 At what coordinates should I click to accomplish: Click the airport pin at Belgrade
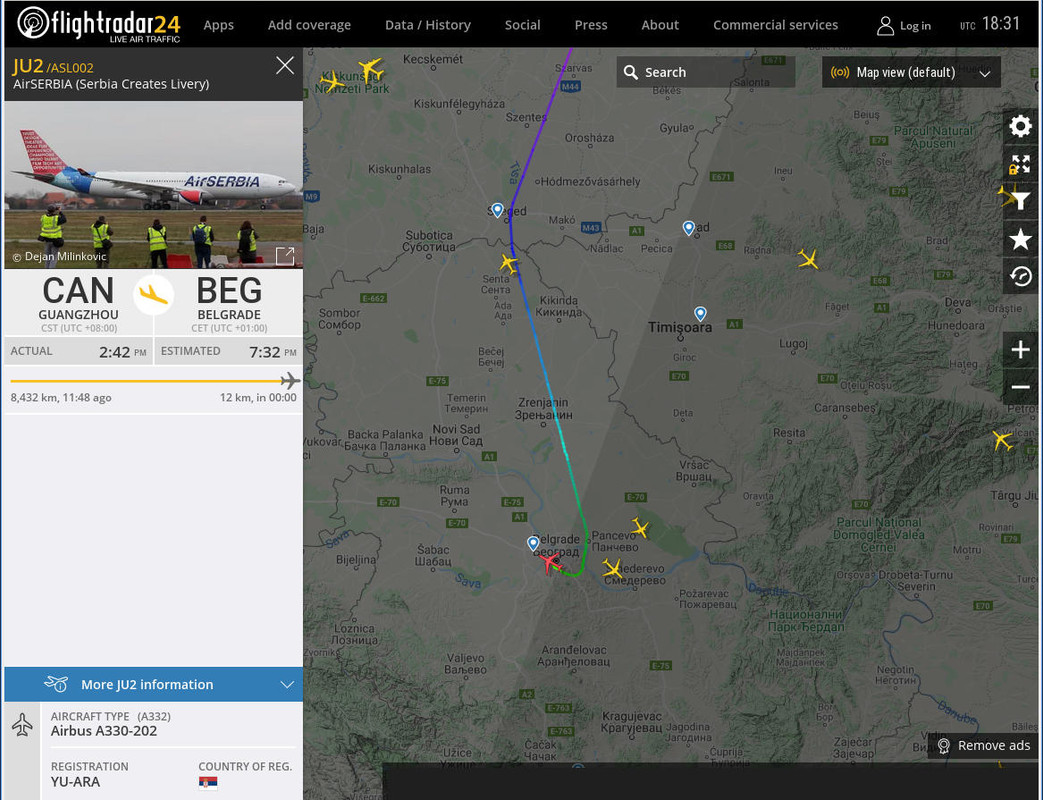533,543
